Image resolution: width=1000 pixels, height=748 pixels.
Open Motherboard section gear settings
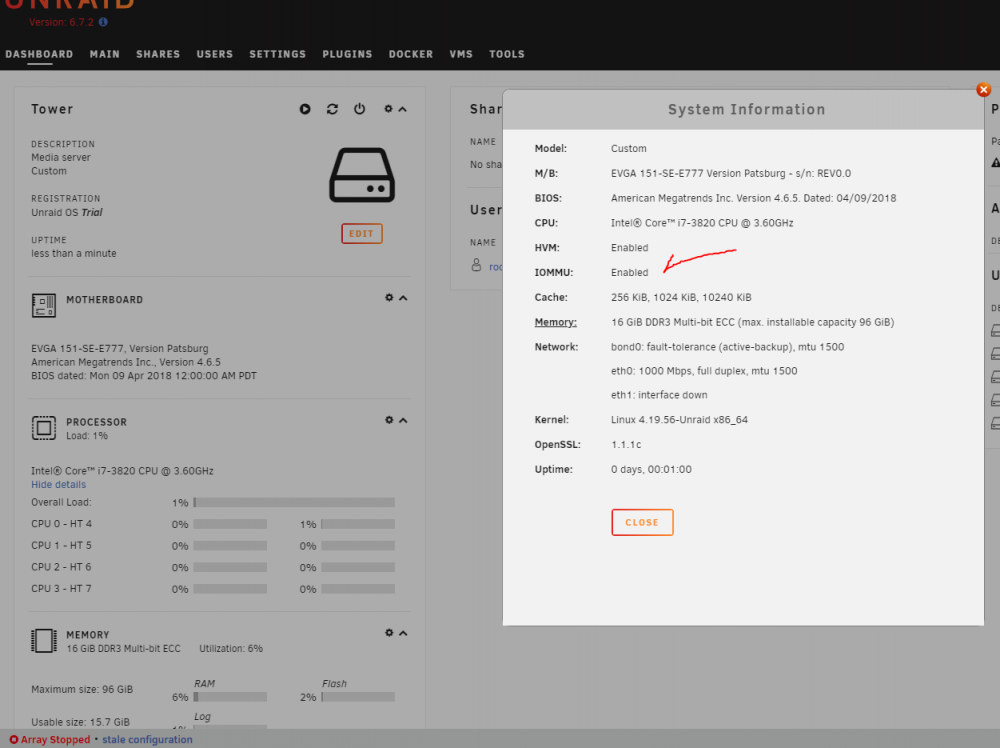[x=389, y=298]
